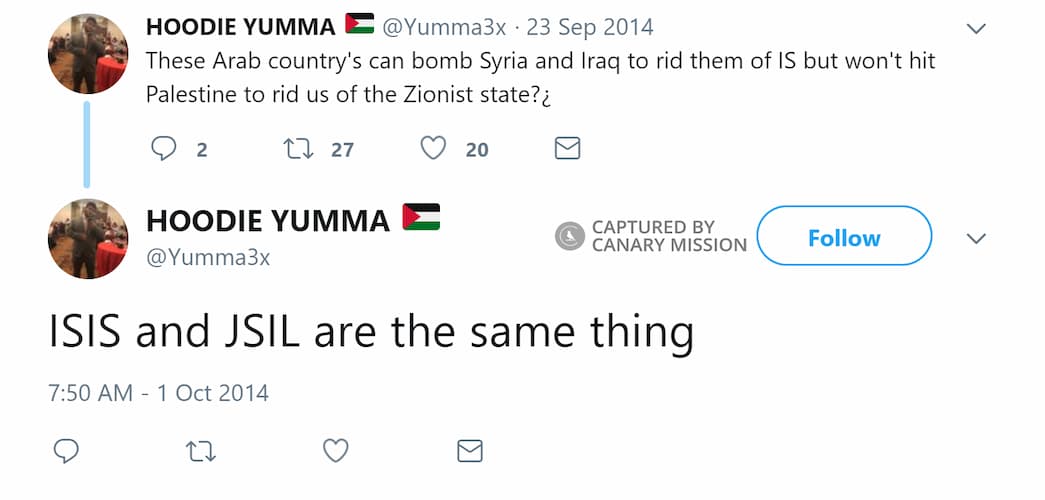1045x500 pixels.
Task: Like the ISIS and JSIL tweet
Action: click(x=336, y=451)
